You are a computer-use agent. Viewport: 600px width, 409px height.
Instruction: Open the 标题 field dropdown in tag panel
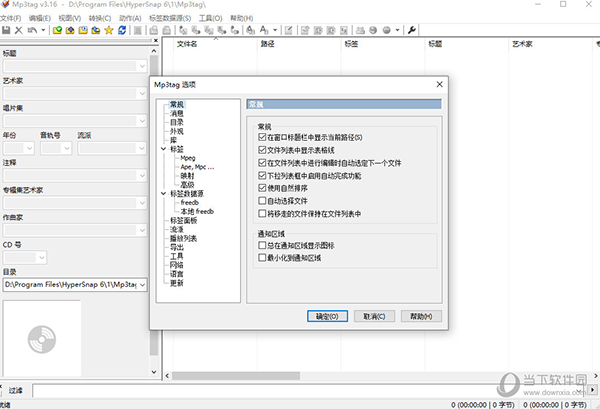pyautogui.click(x=142, y=66)
